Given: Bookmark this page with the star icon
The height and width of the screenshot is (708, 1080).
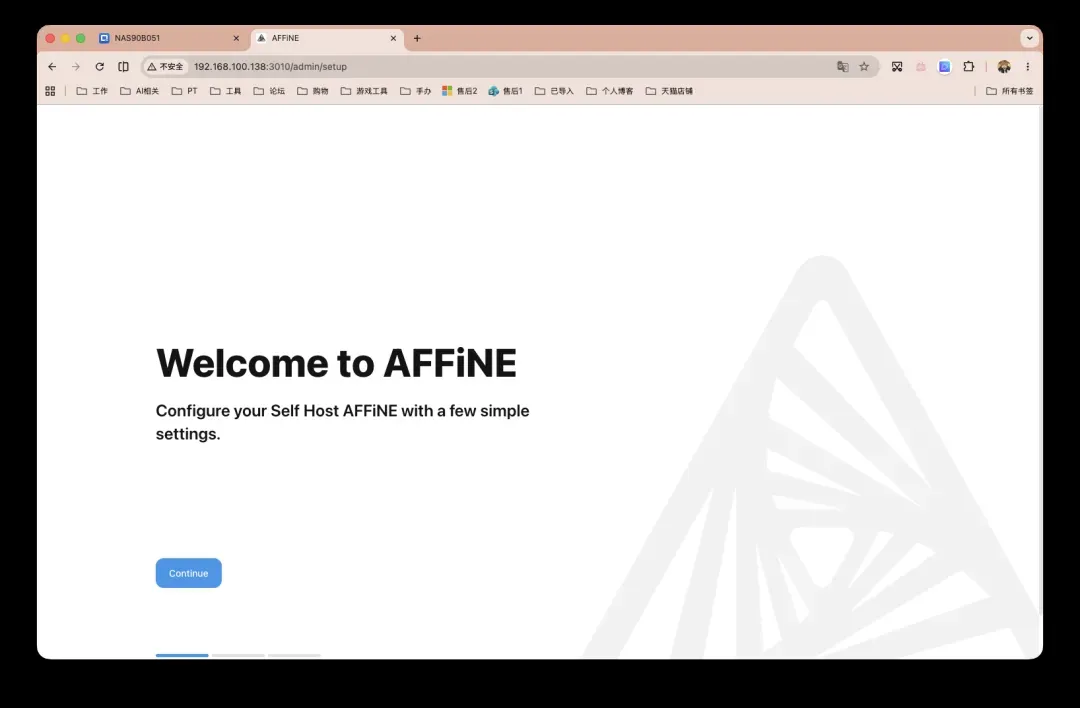Looking at the screenshot, I should [x=864, y=67].
